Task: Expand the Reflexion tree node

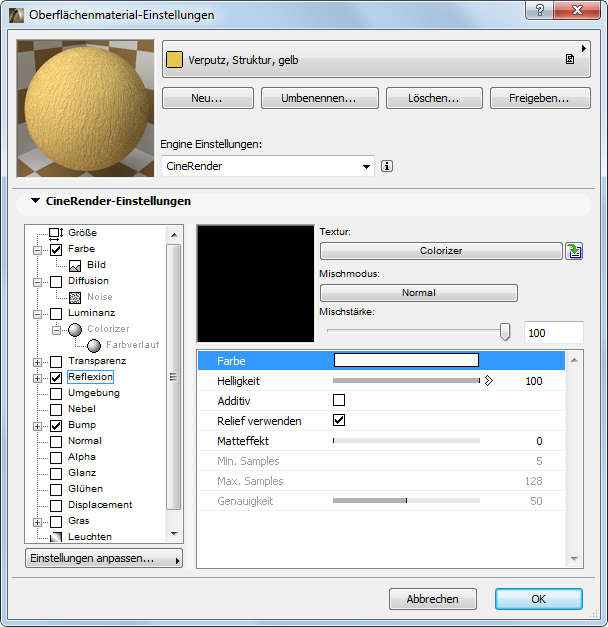Action: coord(37,378)
